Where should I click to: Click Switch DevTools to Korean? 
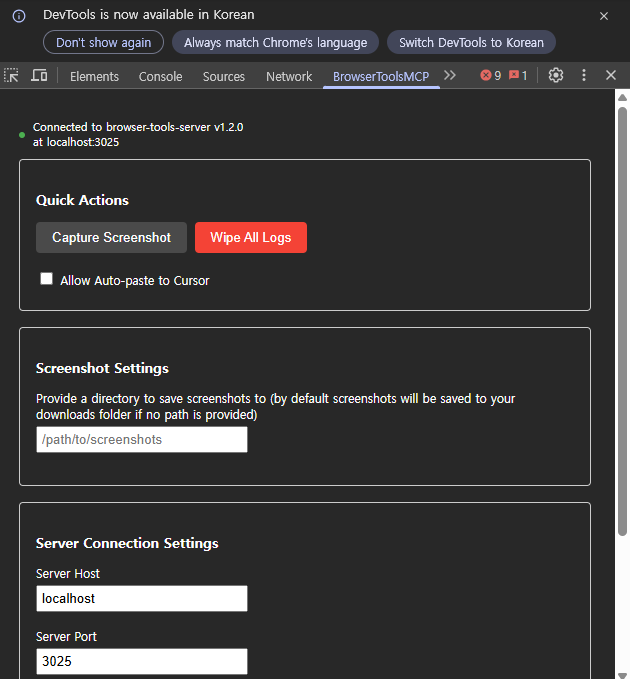pyautogui.click(x=471, y=42)
